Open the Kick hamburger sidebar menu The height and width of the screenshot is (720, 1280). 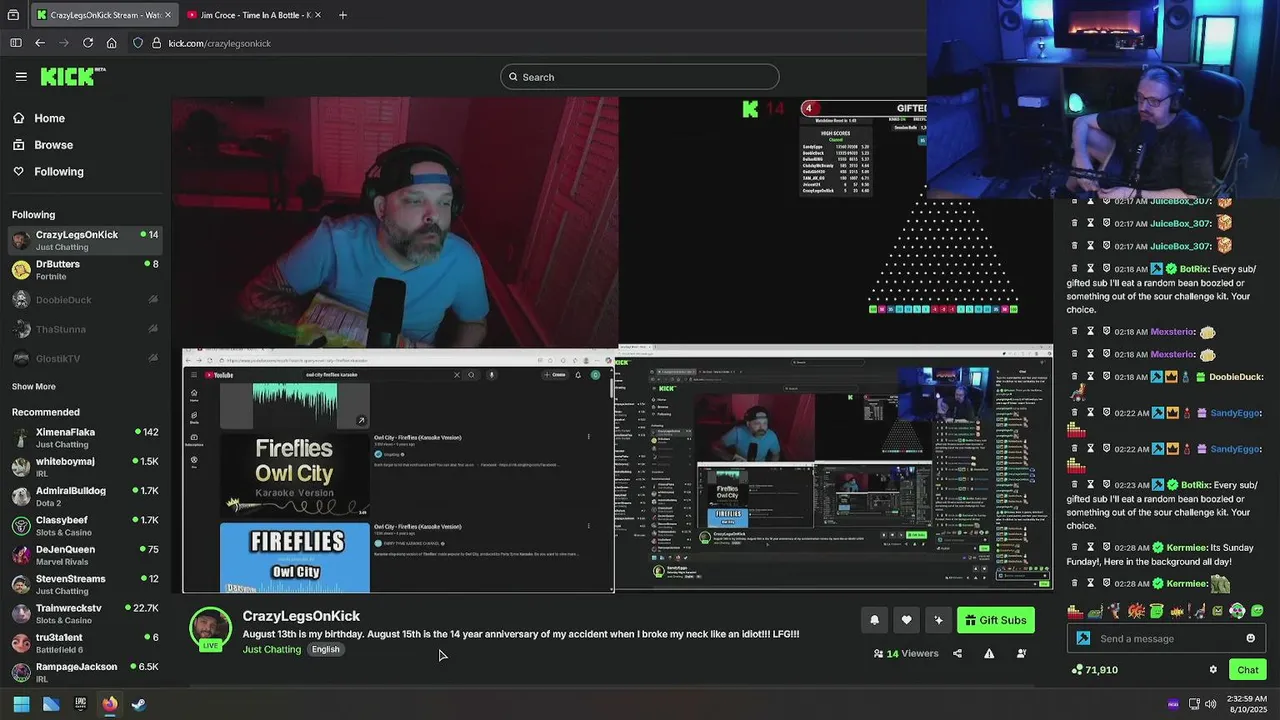(x=21, y=76)
